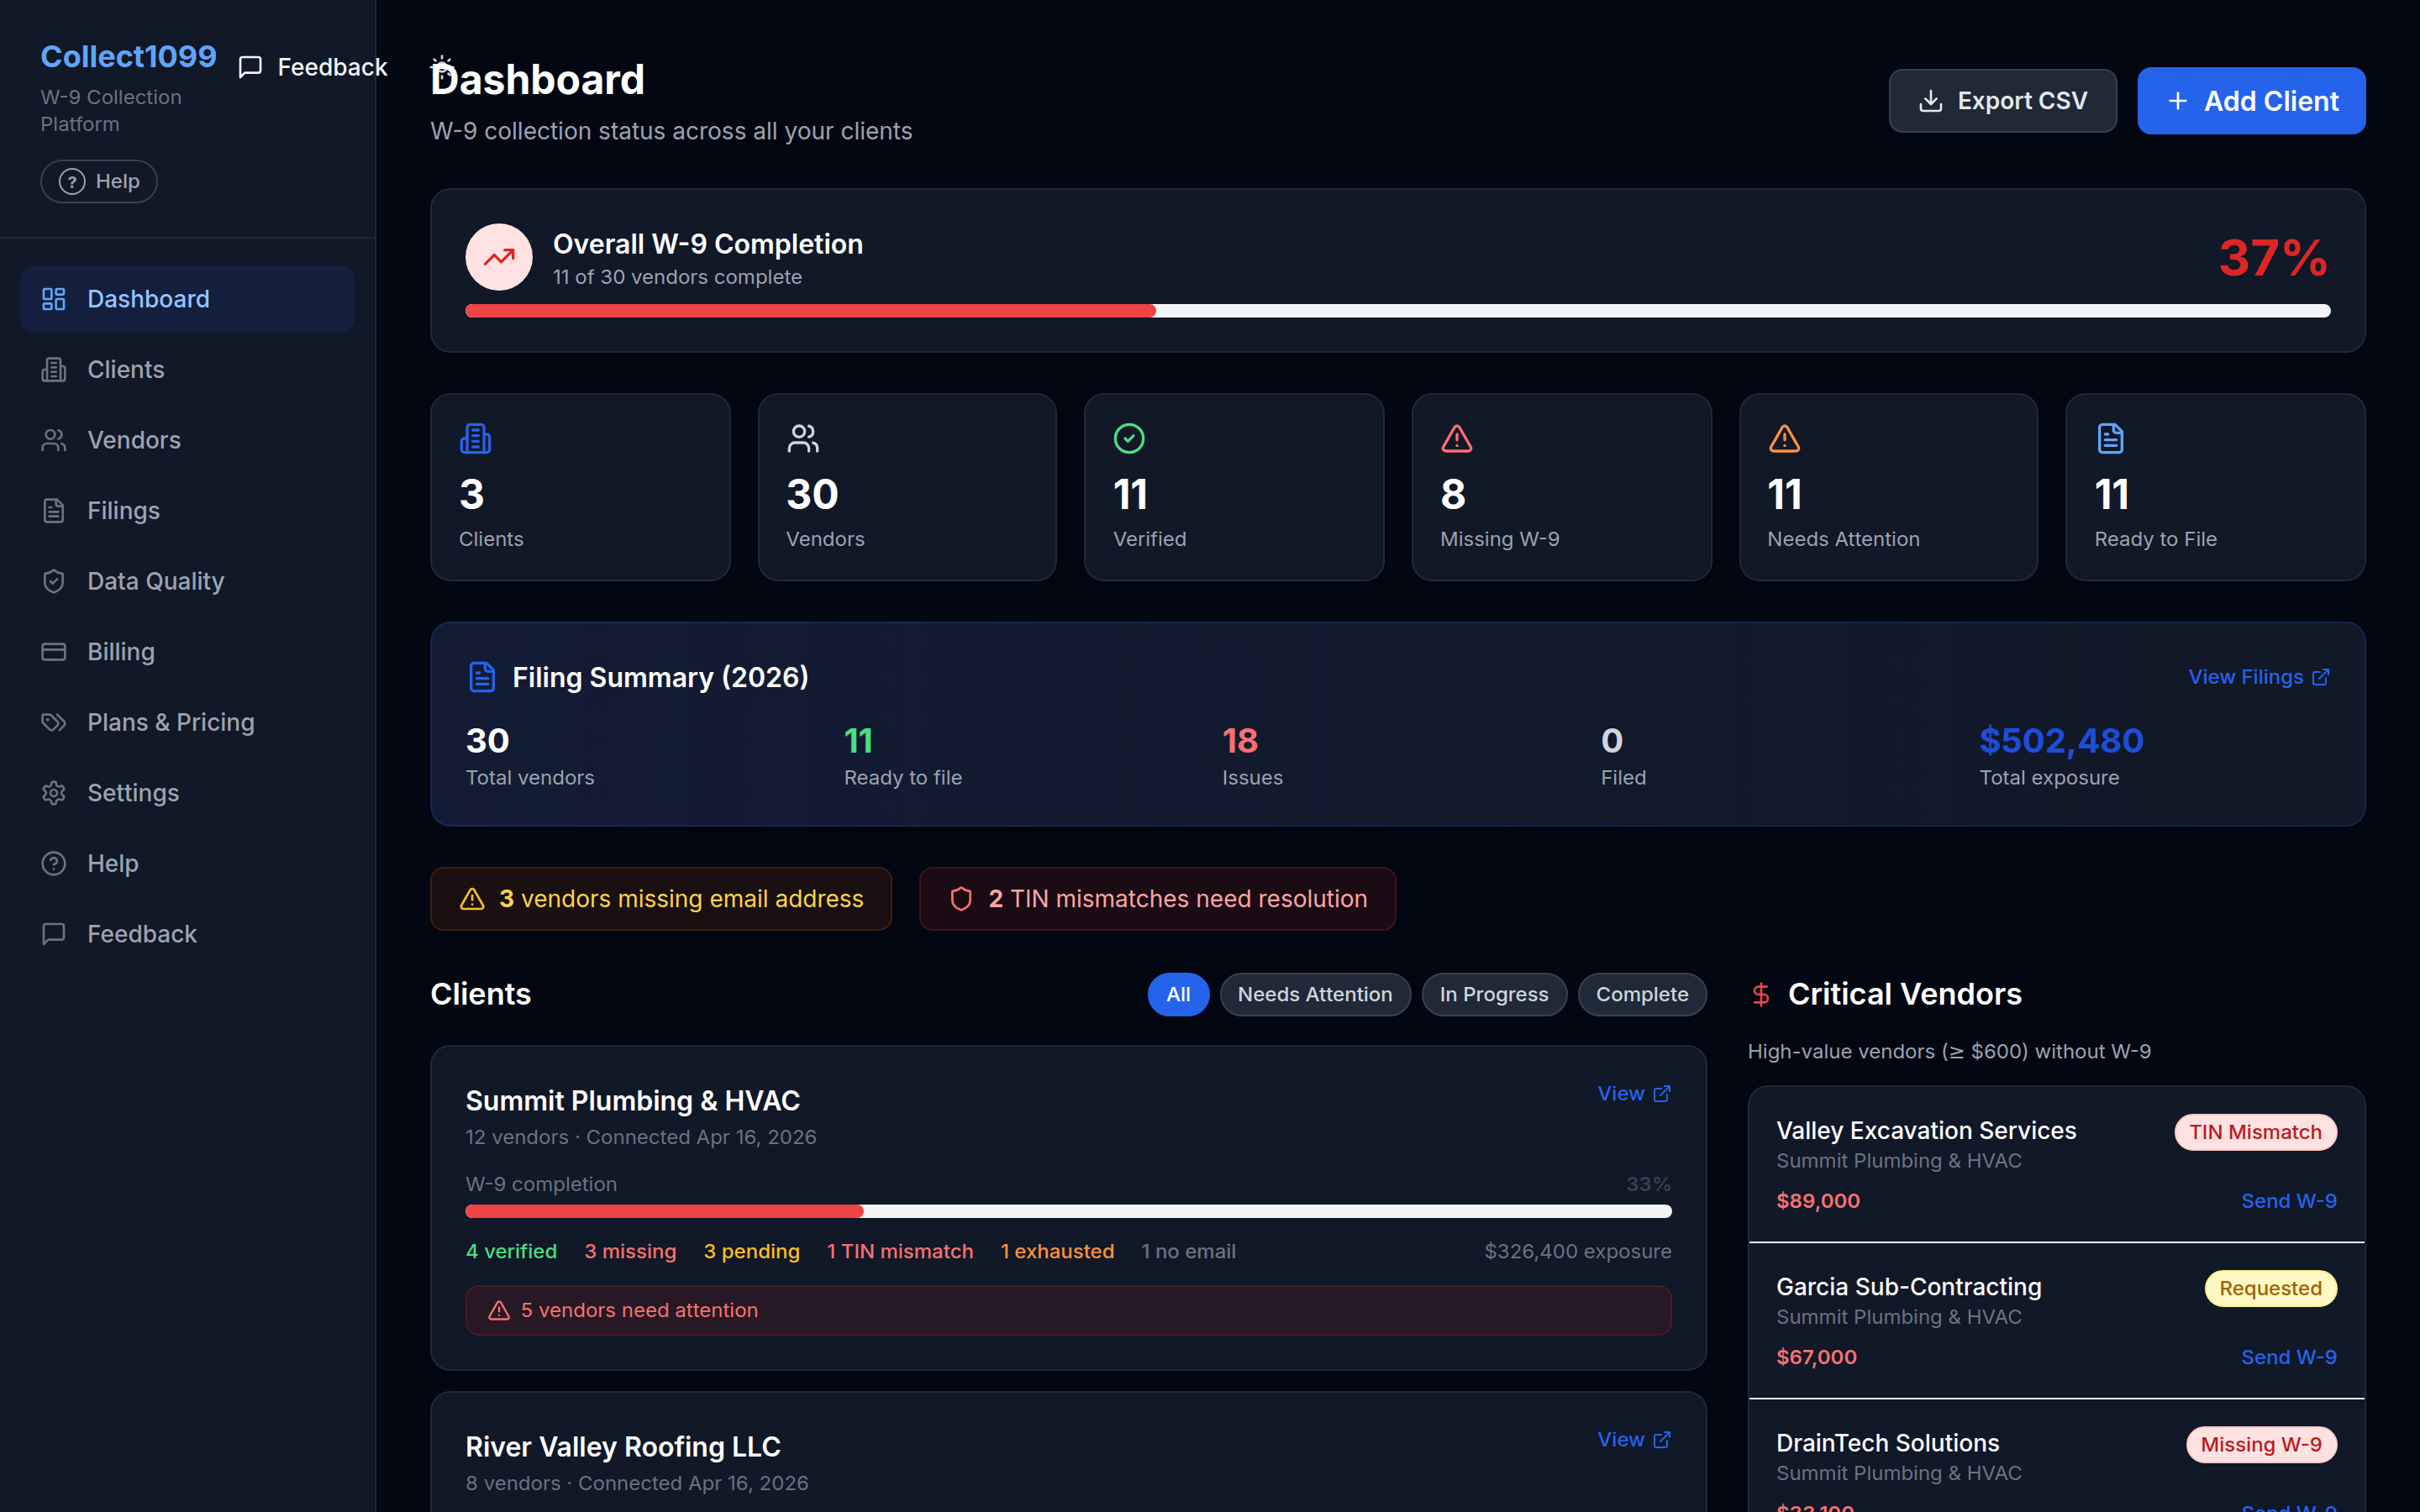Filter clients by In Progress
This screenshot has height=1512, width=2420.
coord(1494,994)
